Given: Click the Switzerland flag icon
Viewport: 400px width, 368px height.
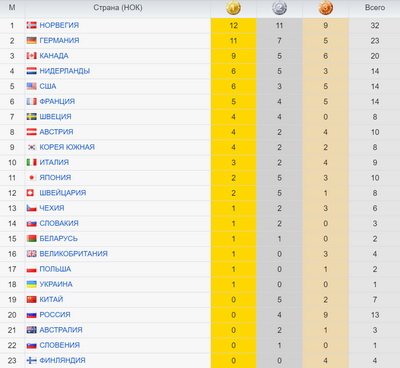Looking at the screenshot, I should point(30,193).
